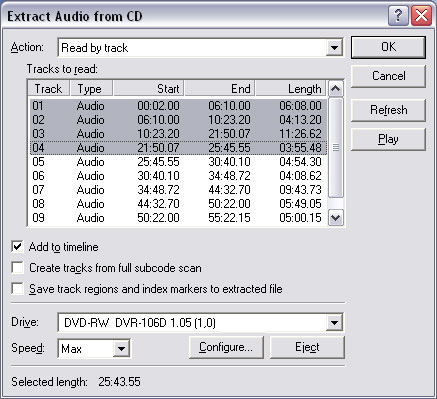Click the title bar help question mark icon

pos(398,16)
